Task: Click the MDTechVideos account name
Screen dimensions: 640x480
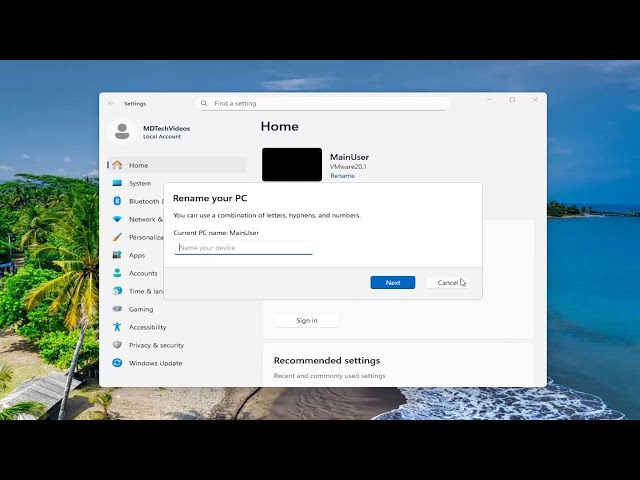Action: pyautogui.click(x=167, y=128)
